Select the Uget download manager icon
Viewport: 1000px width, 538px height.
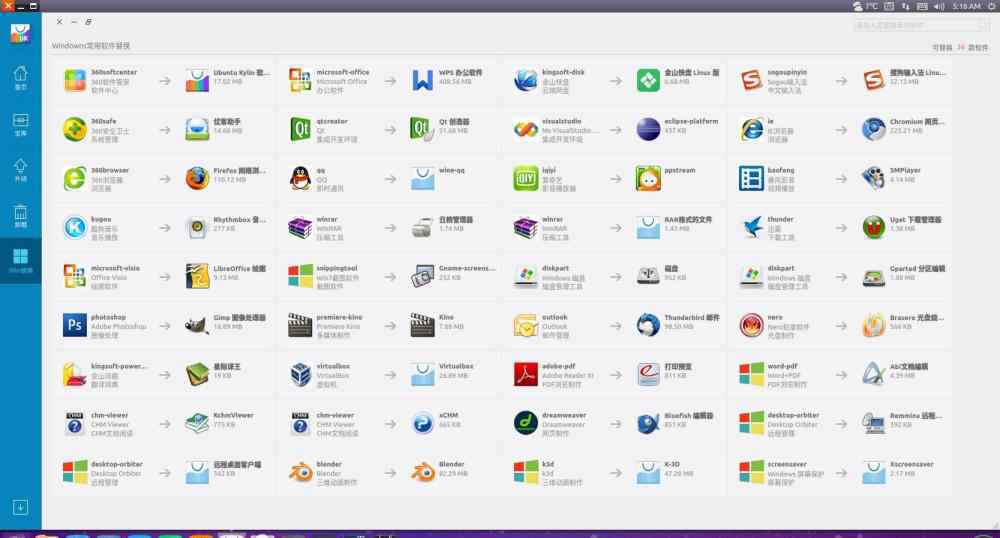click(x=874, y=228)
